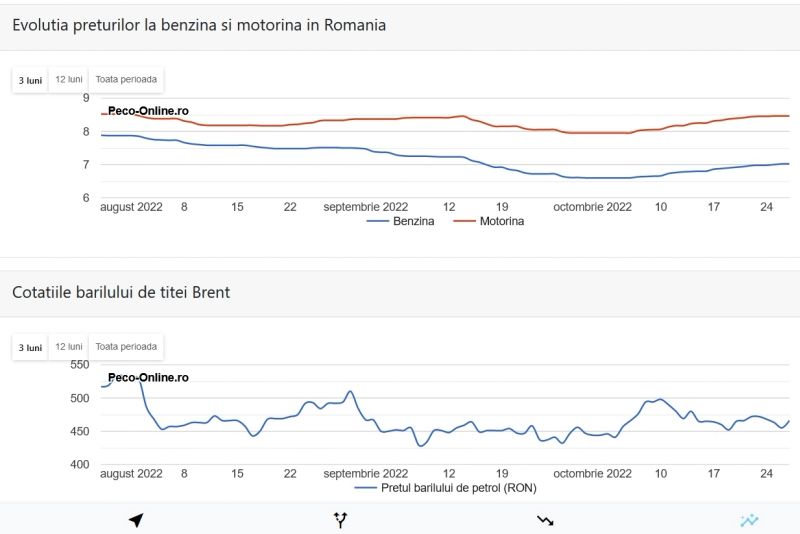Select '3 luni' for the fuel price chart
The width and height of the screenshot is (800, 534).
30,79
